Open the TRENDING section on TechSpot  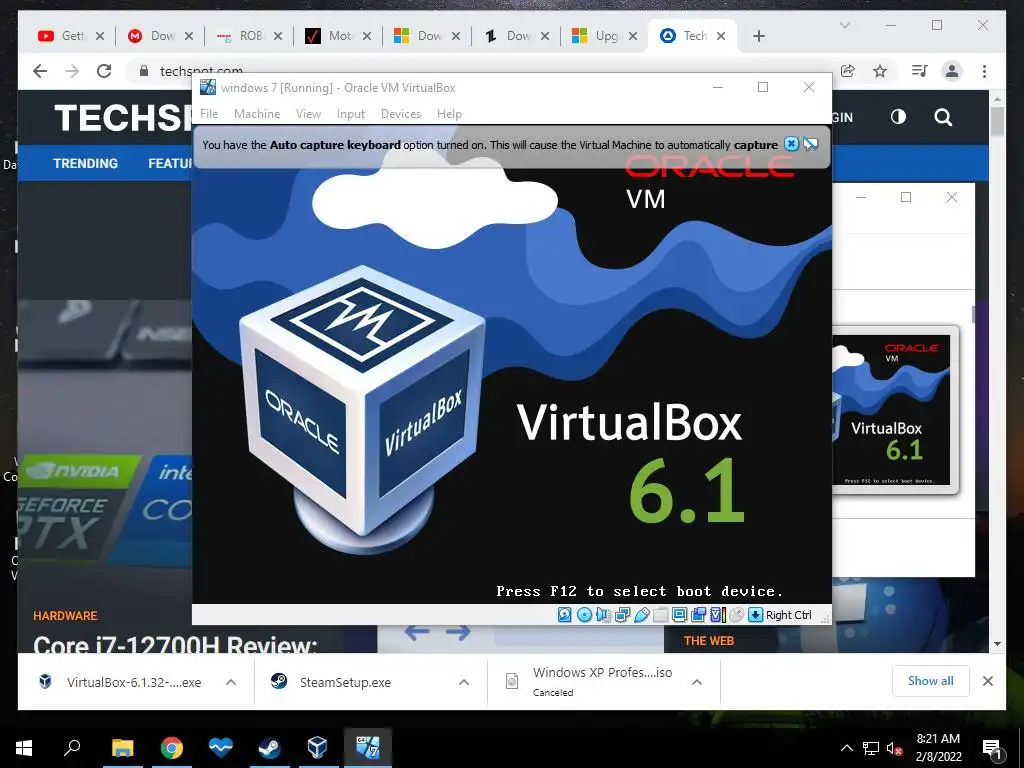click(86, 163)
